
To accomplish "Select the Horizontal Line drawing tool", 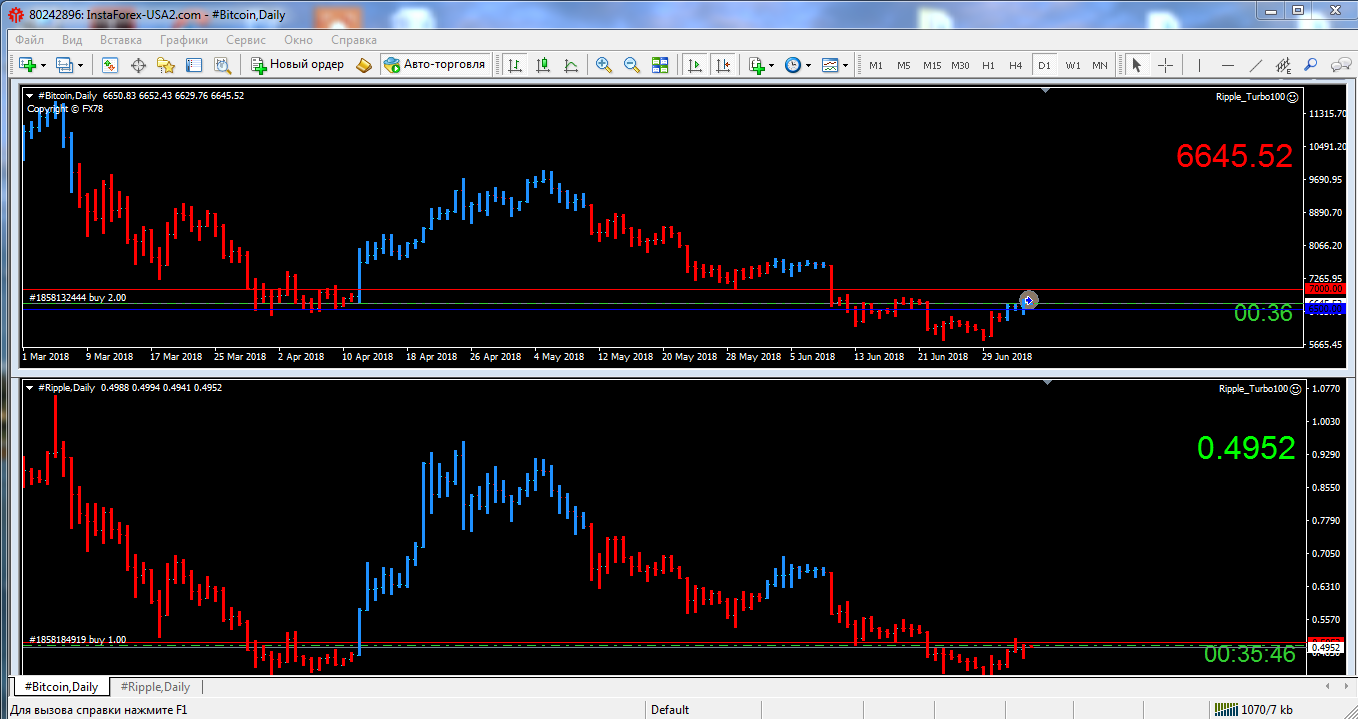I will [1228, 65].
